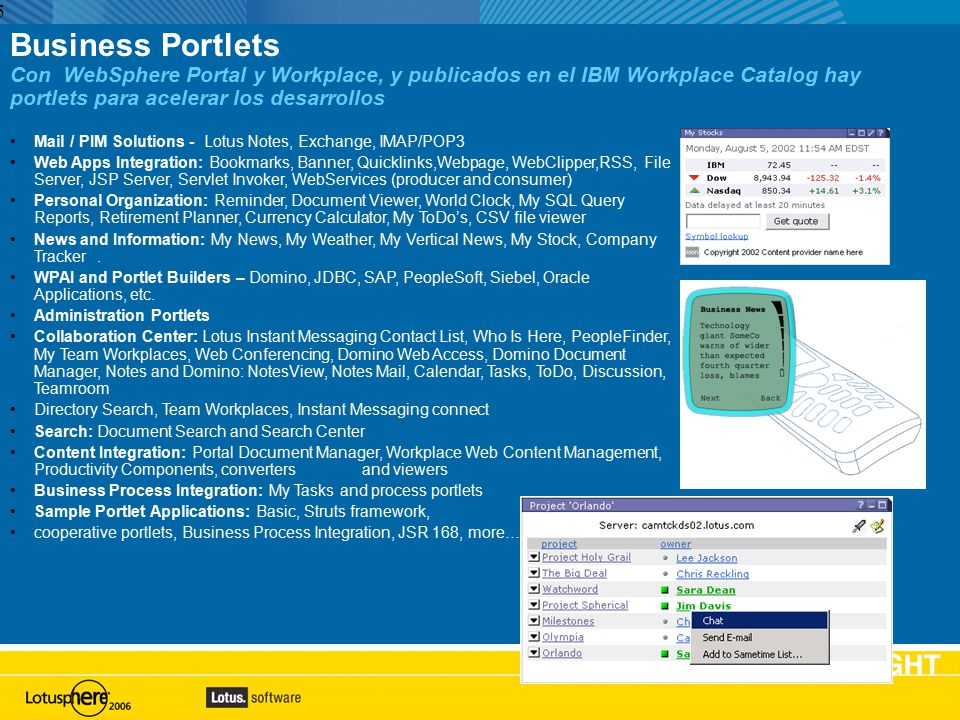Image resolution: width=960 pixels, height=720 pixels.
Task: Click the Business Portlets slide title
Action: click(x=145, y=45)
